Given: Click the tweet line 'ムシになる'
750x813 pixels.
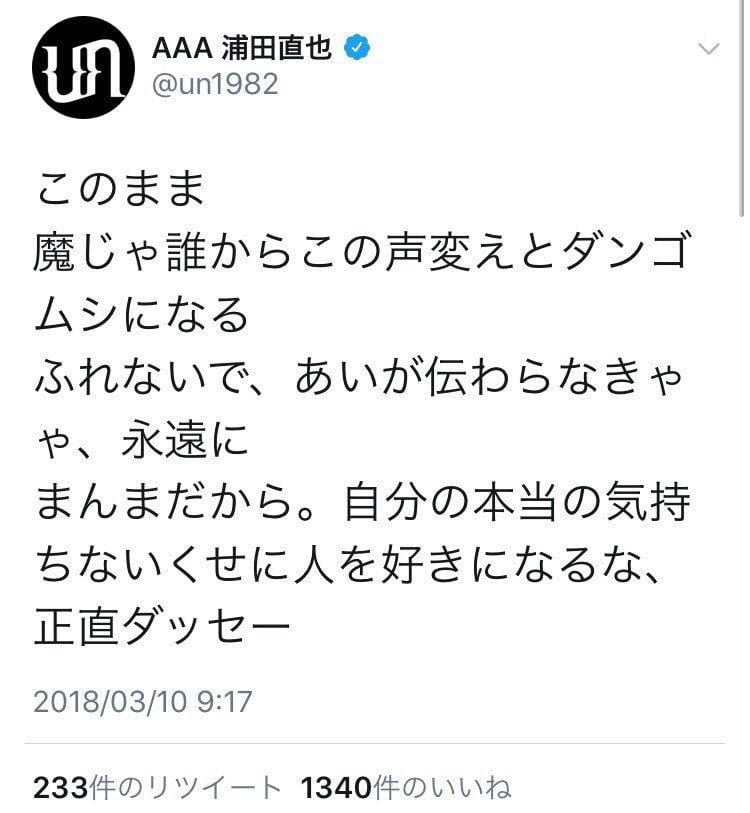Looking at the screenshot, I should click(x=140, y=316).
